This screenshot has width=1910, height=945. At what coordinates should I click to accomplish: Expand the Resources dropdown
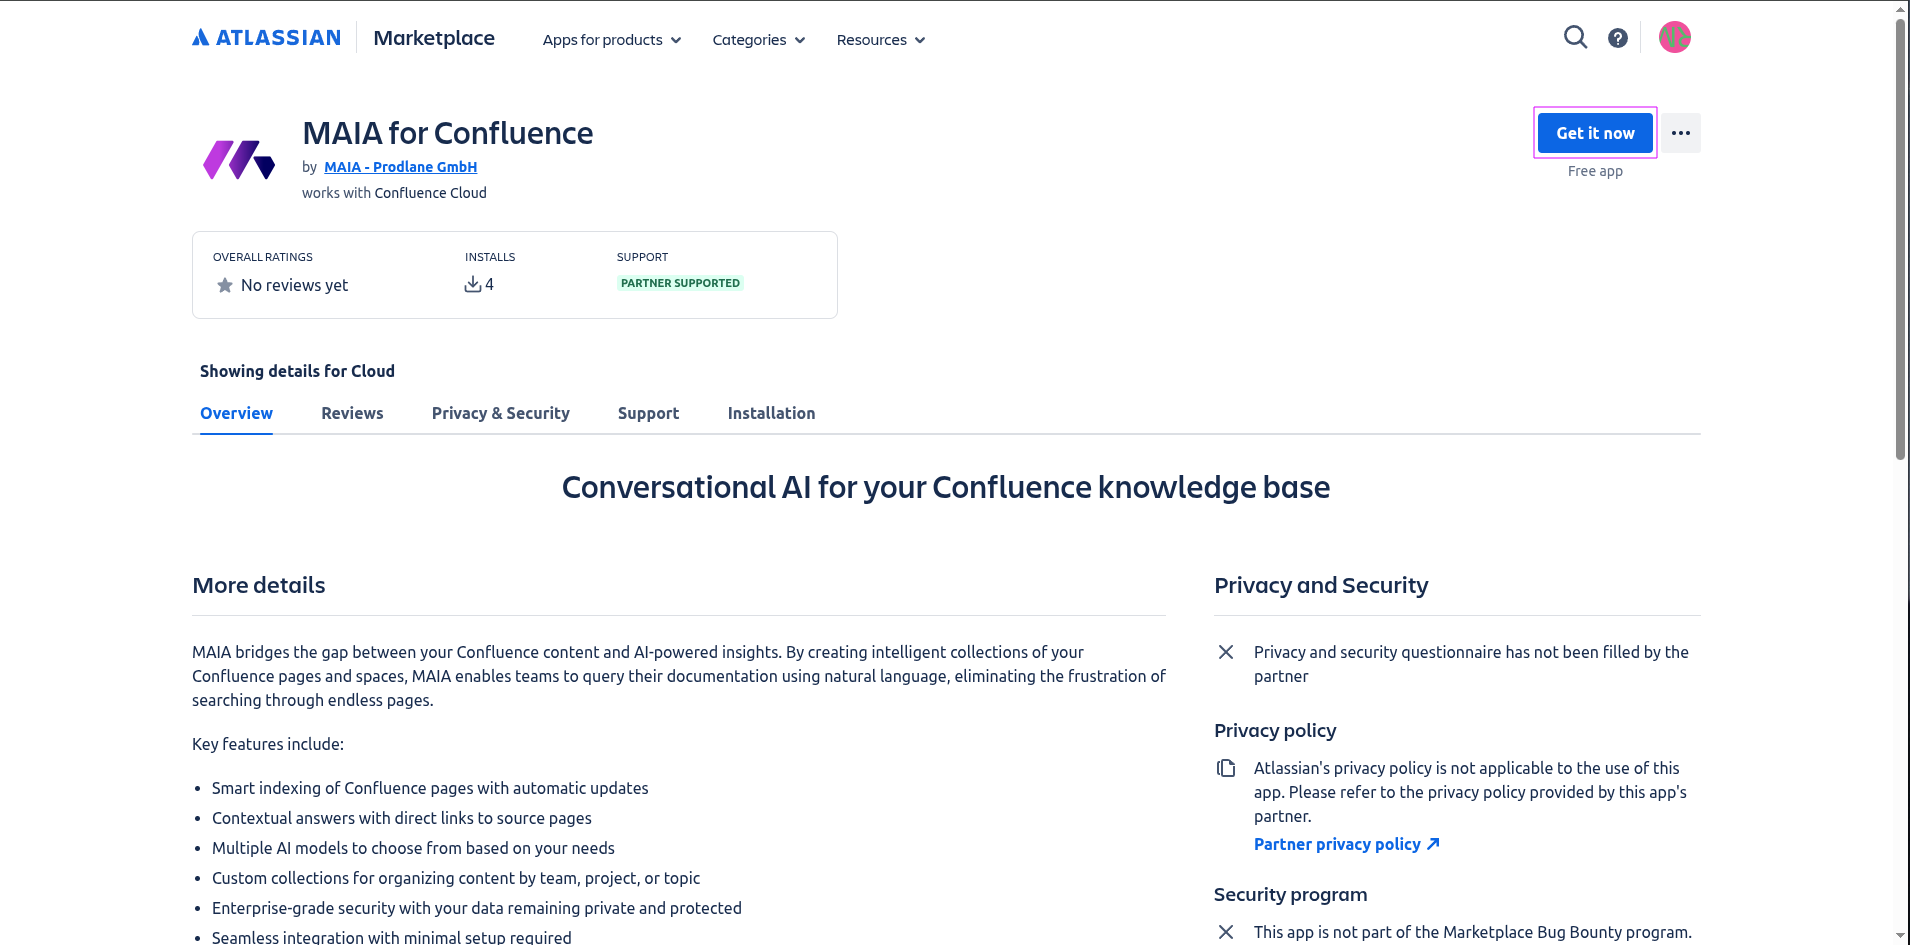tap(881, 40)
